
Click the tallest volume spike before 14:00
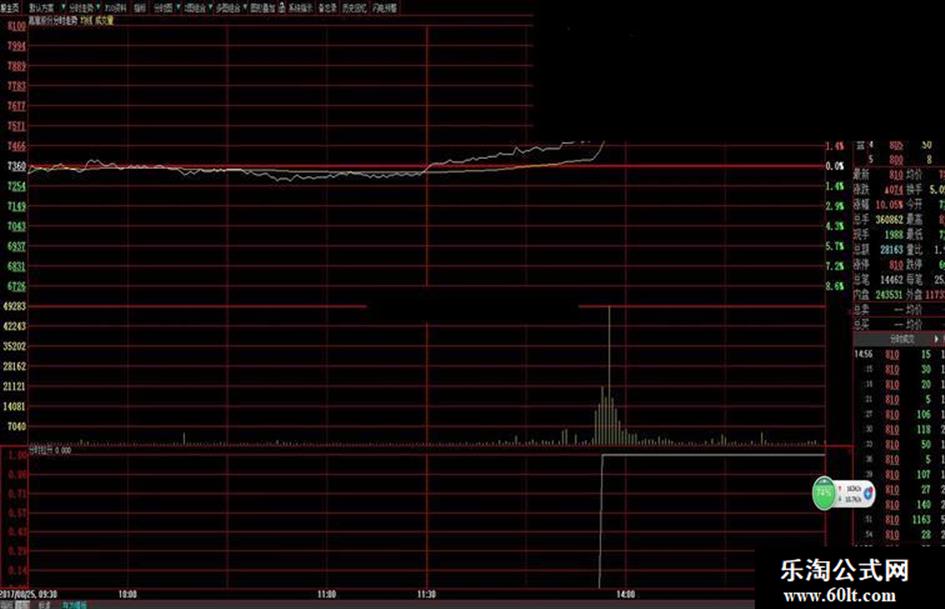[x=609, y=376]
